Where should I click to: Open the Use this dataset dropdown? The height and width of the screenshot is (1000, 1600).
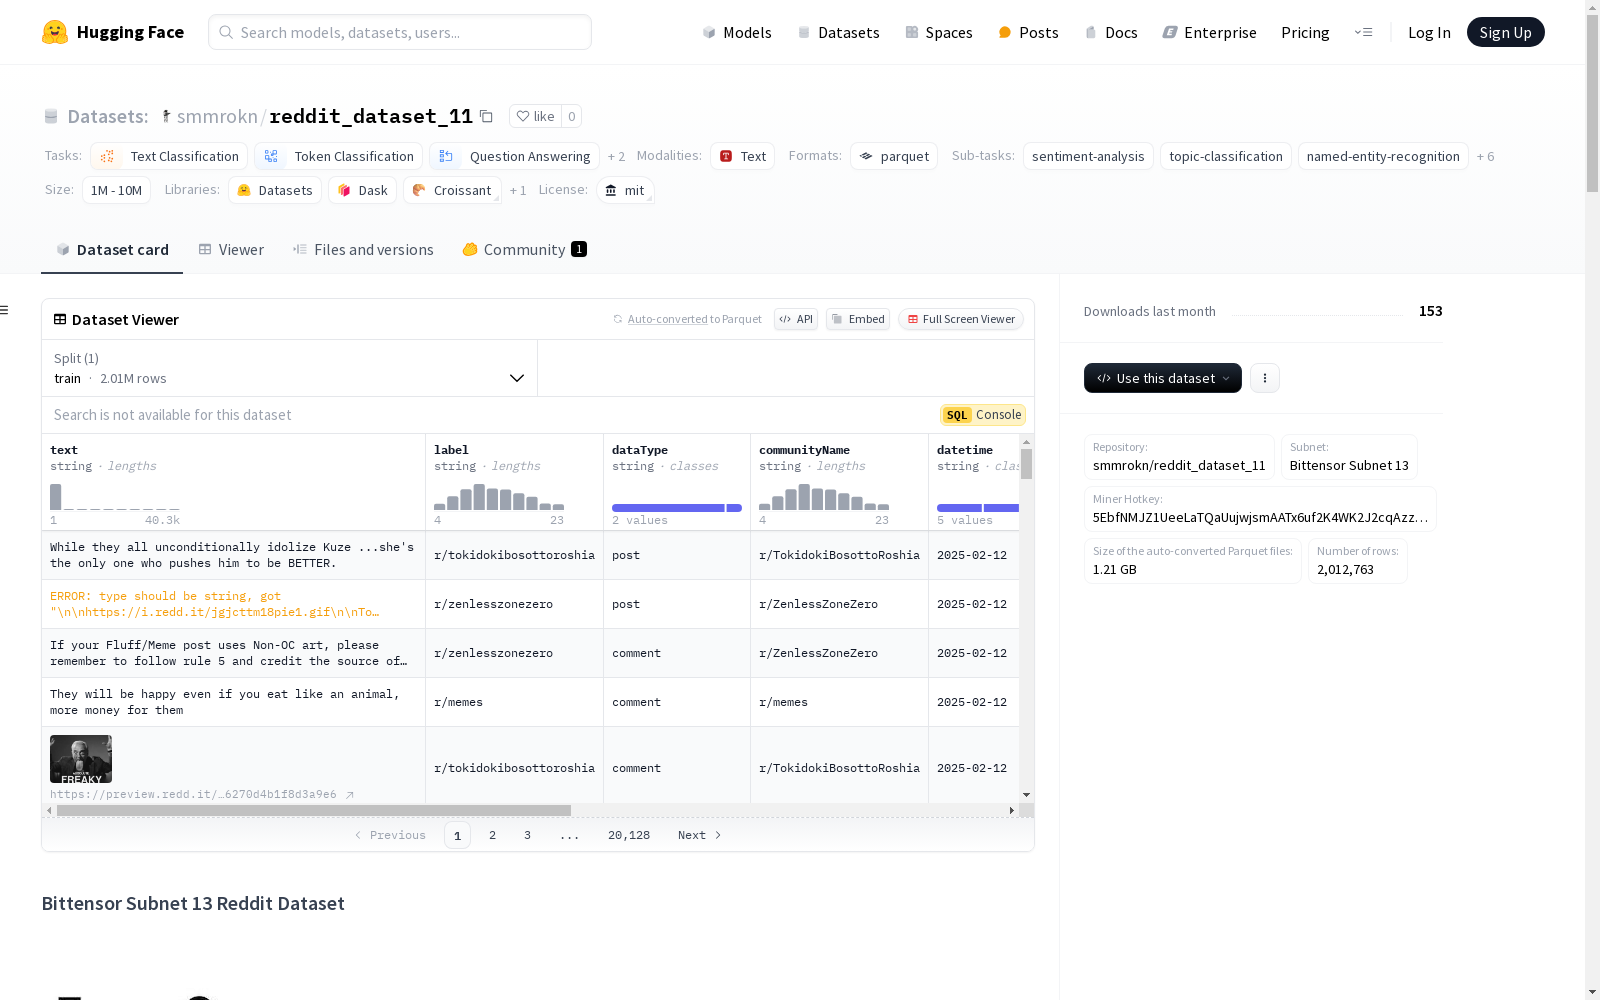pyautogui.click(x=1163, y=378)
